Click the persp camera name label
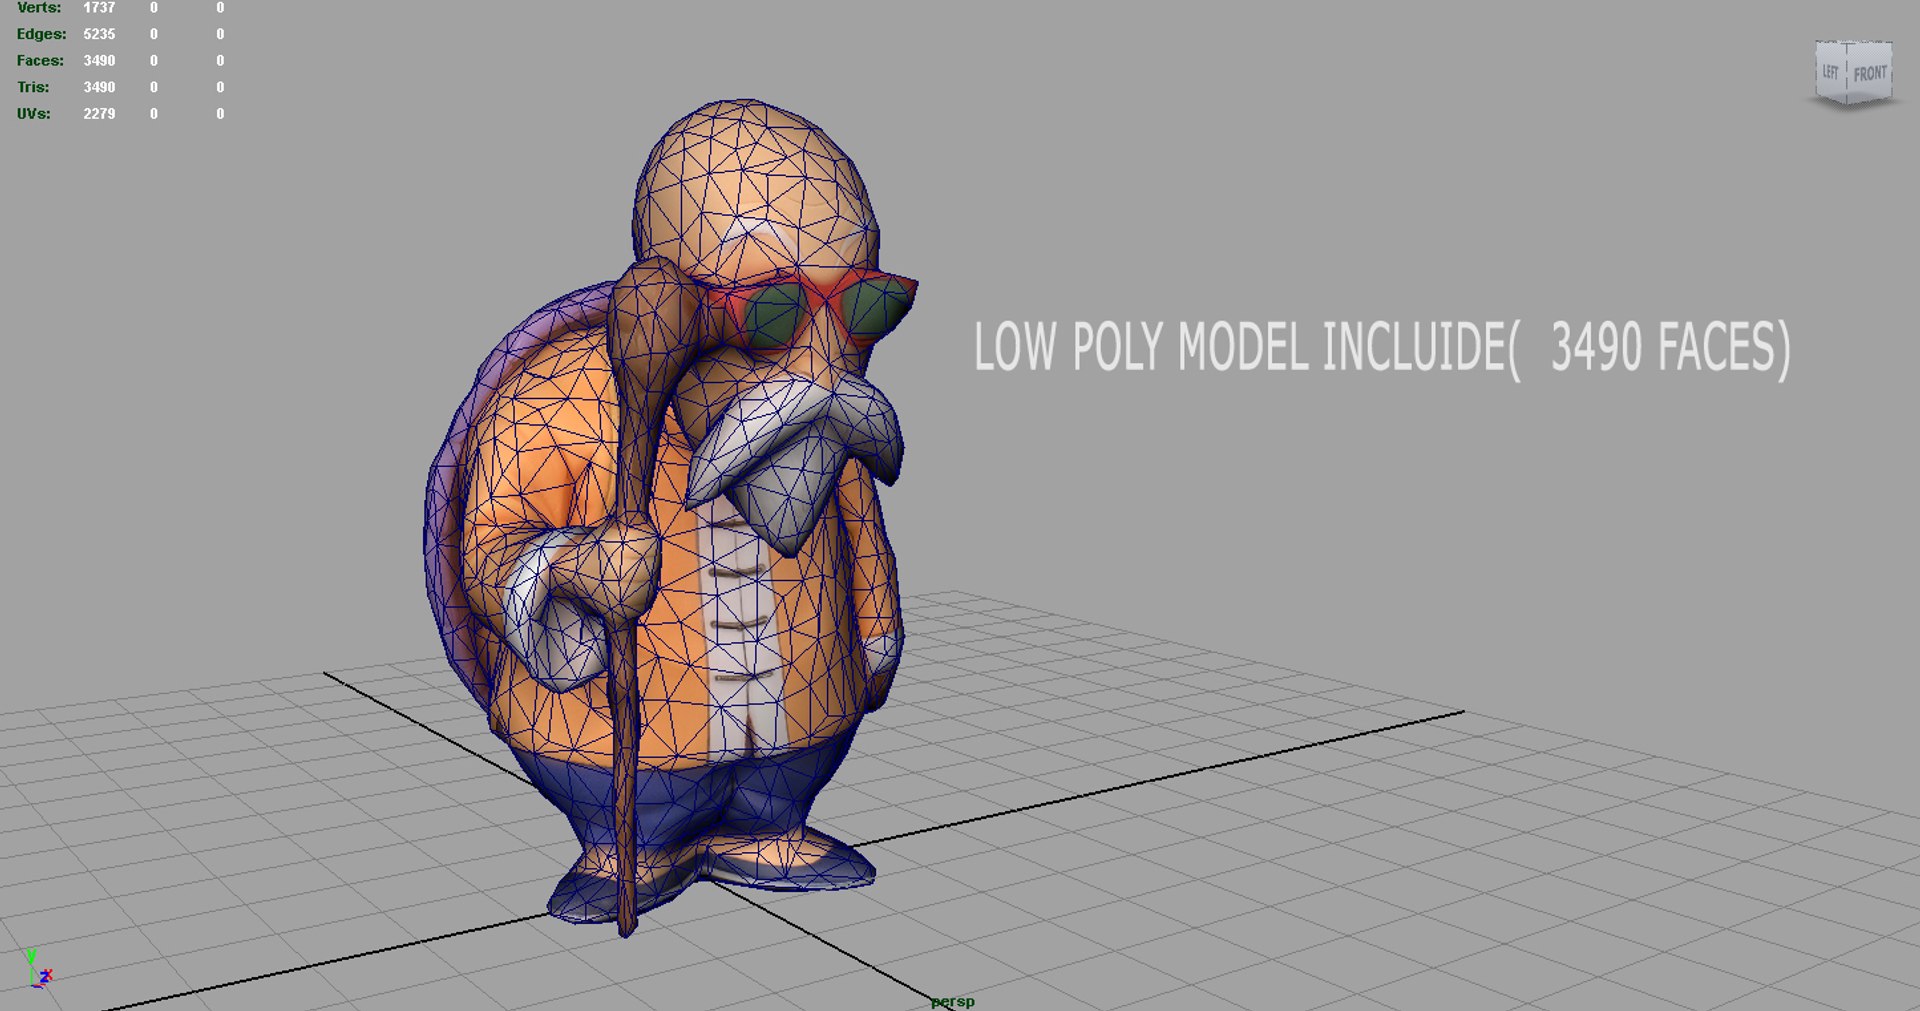Image resolution: width=1920 pixels, height=1011 pixels. (952, 1001)
